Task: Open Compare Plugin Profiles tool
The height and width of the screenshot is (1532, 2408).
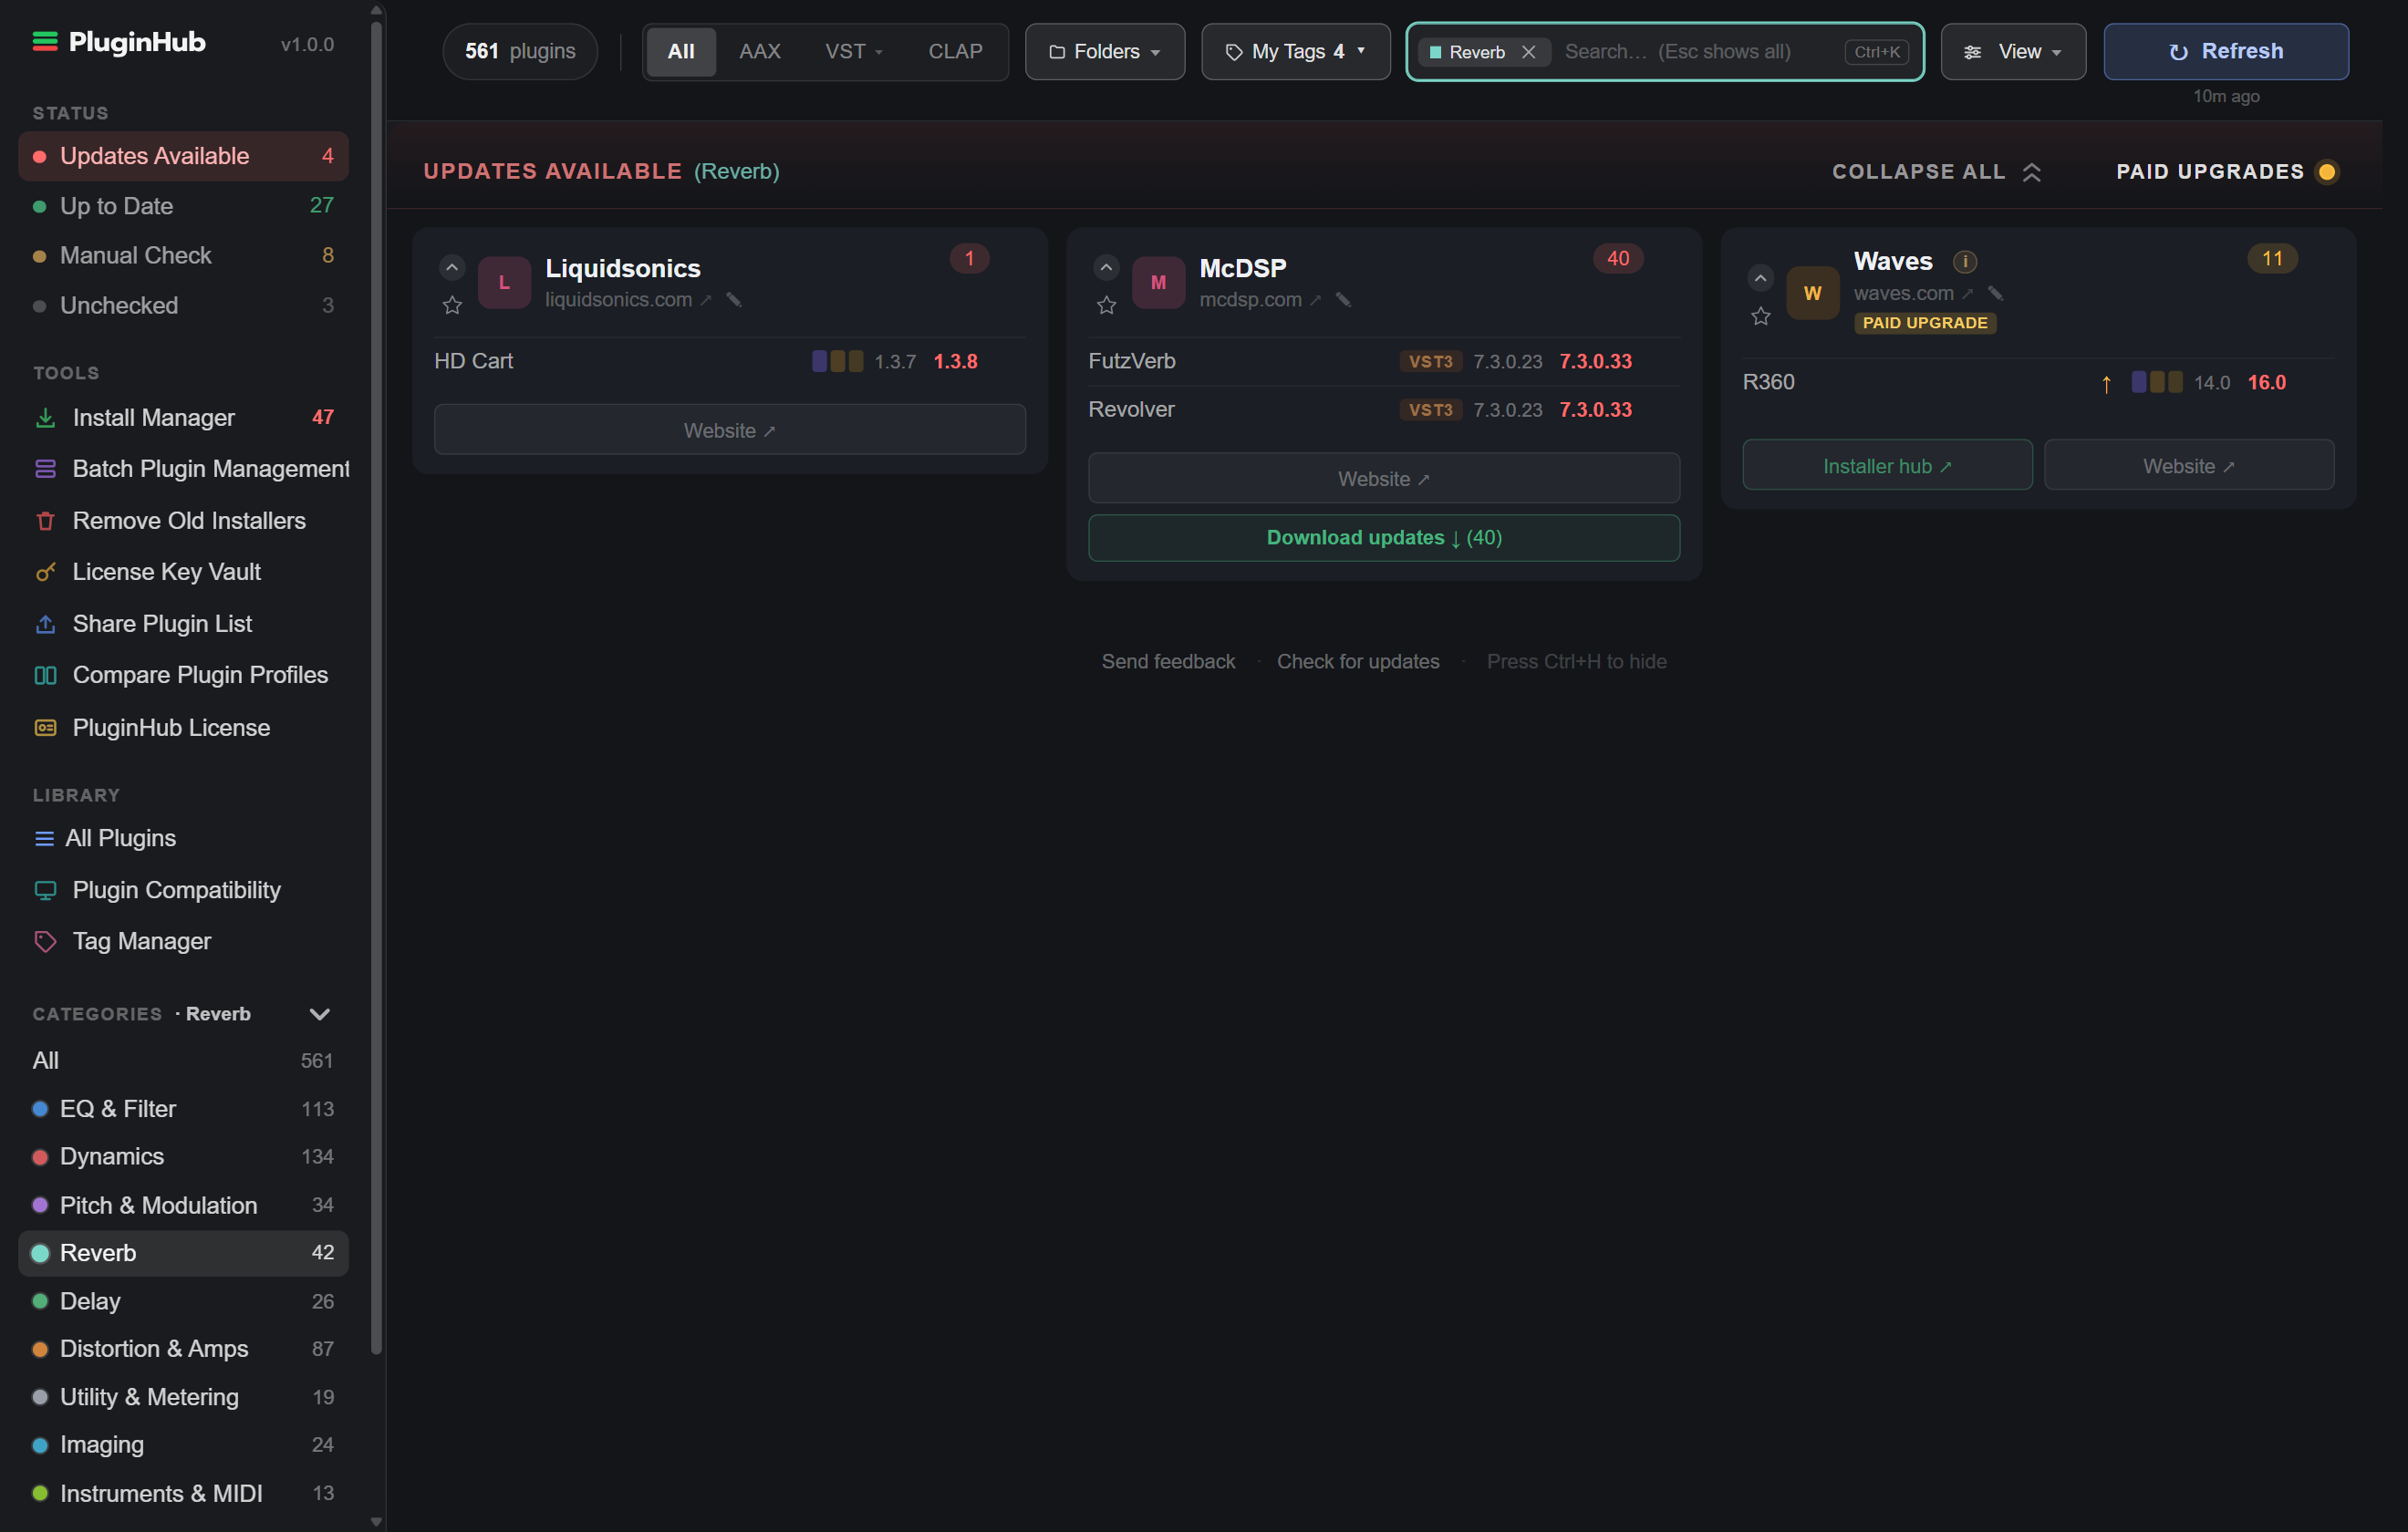Action: point(184,675)
